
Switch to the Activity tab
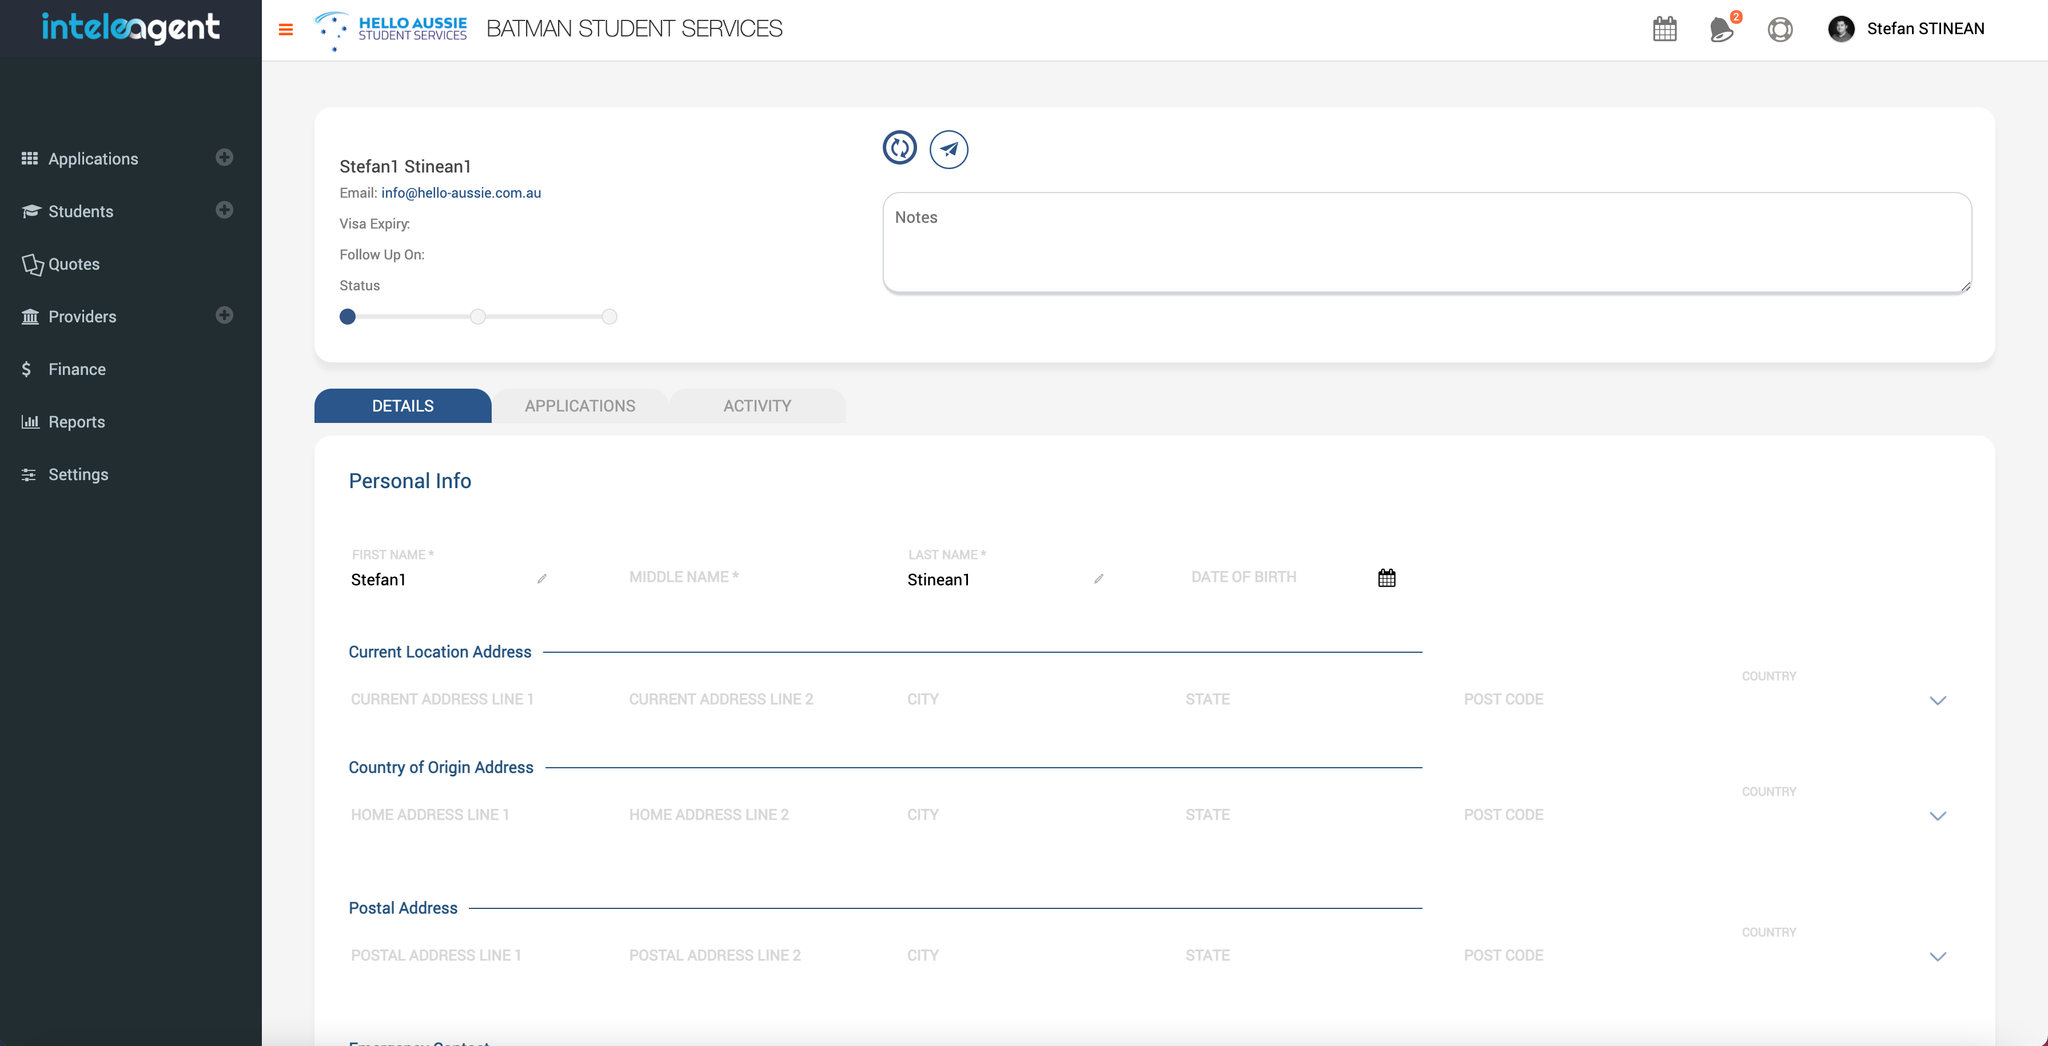click(757, 406)
